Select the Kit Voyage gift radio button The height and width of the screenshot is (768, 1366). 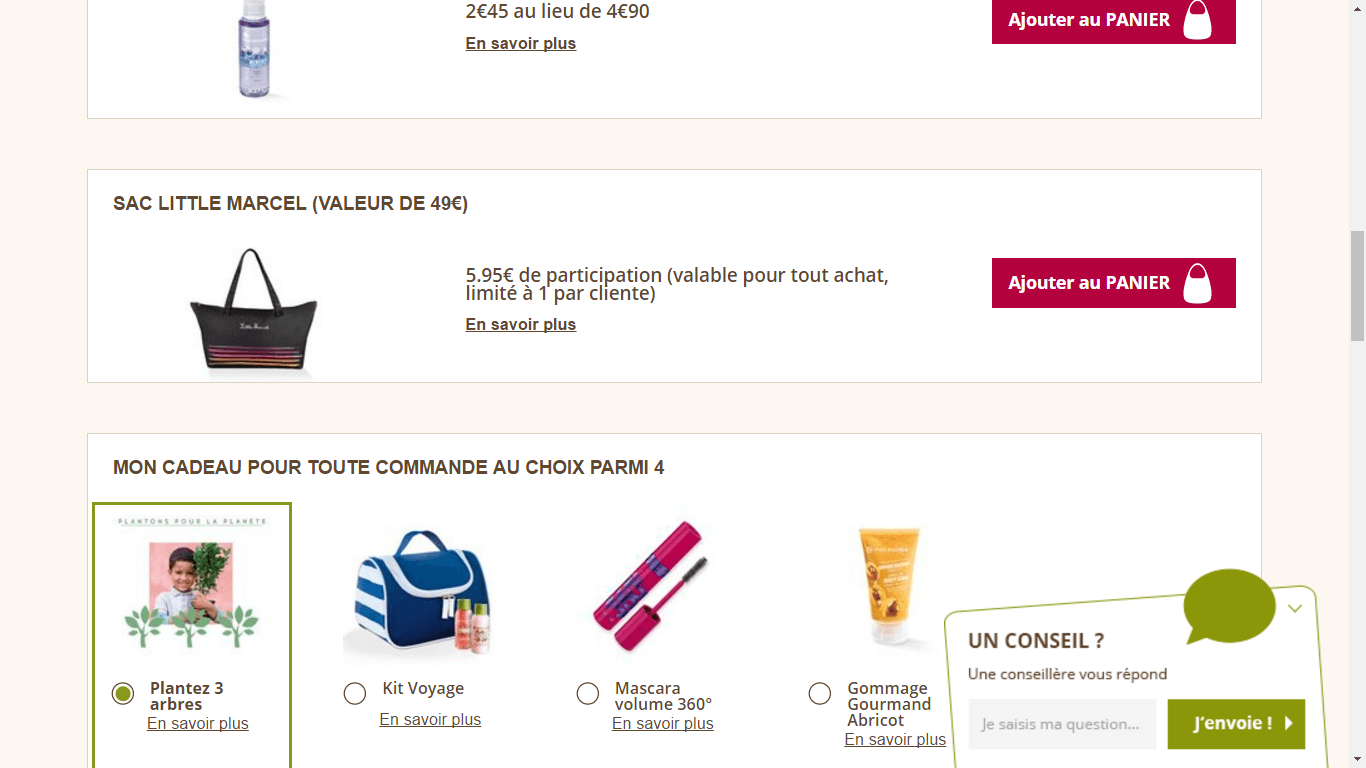pos(355,694)
